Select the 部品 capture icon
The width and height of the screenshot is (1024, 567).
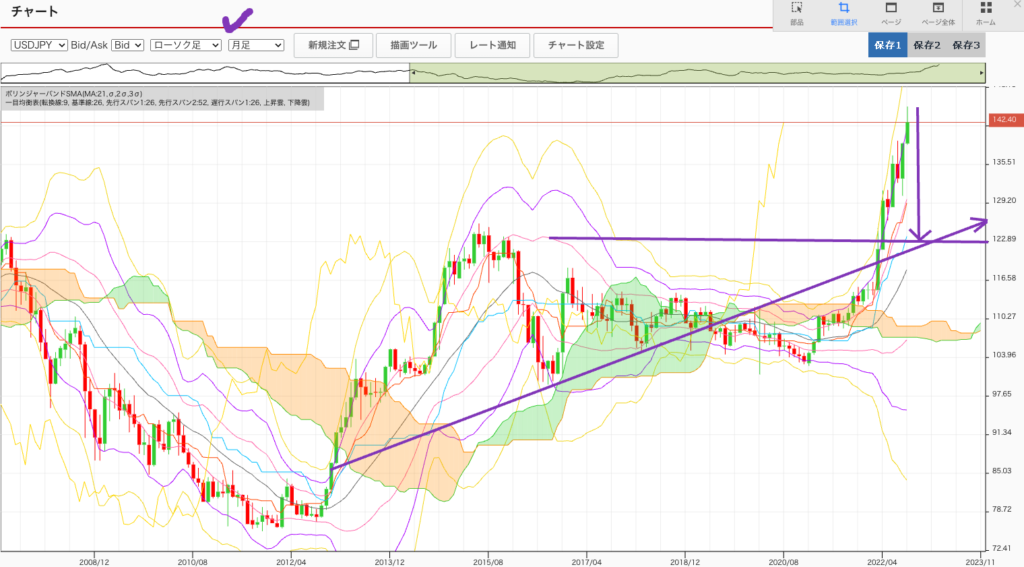797,8
